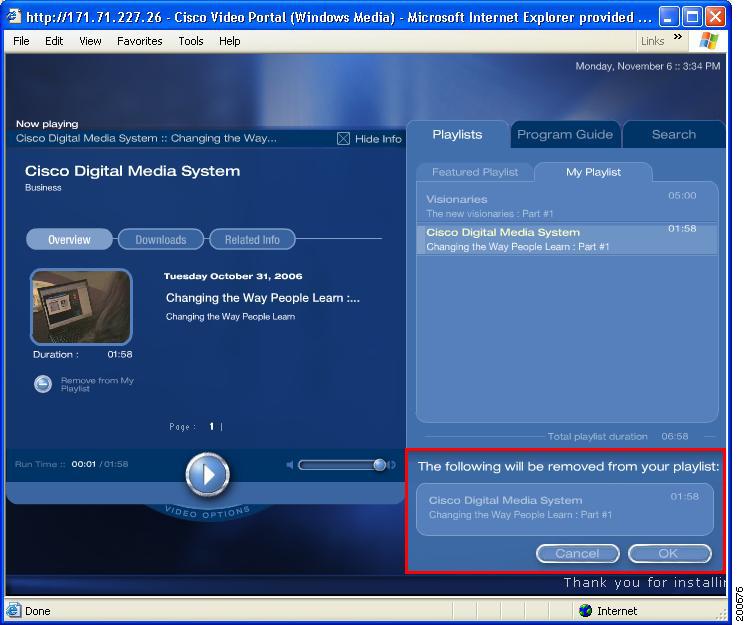745x625 pixels.
Task: Click the 'Monday, November 6 :: 3:34 PM' date
Action: (x=648, y=66)
